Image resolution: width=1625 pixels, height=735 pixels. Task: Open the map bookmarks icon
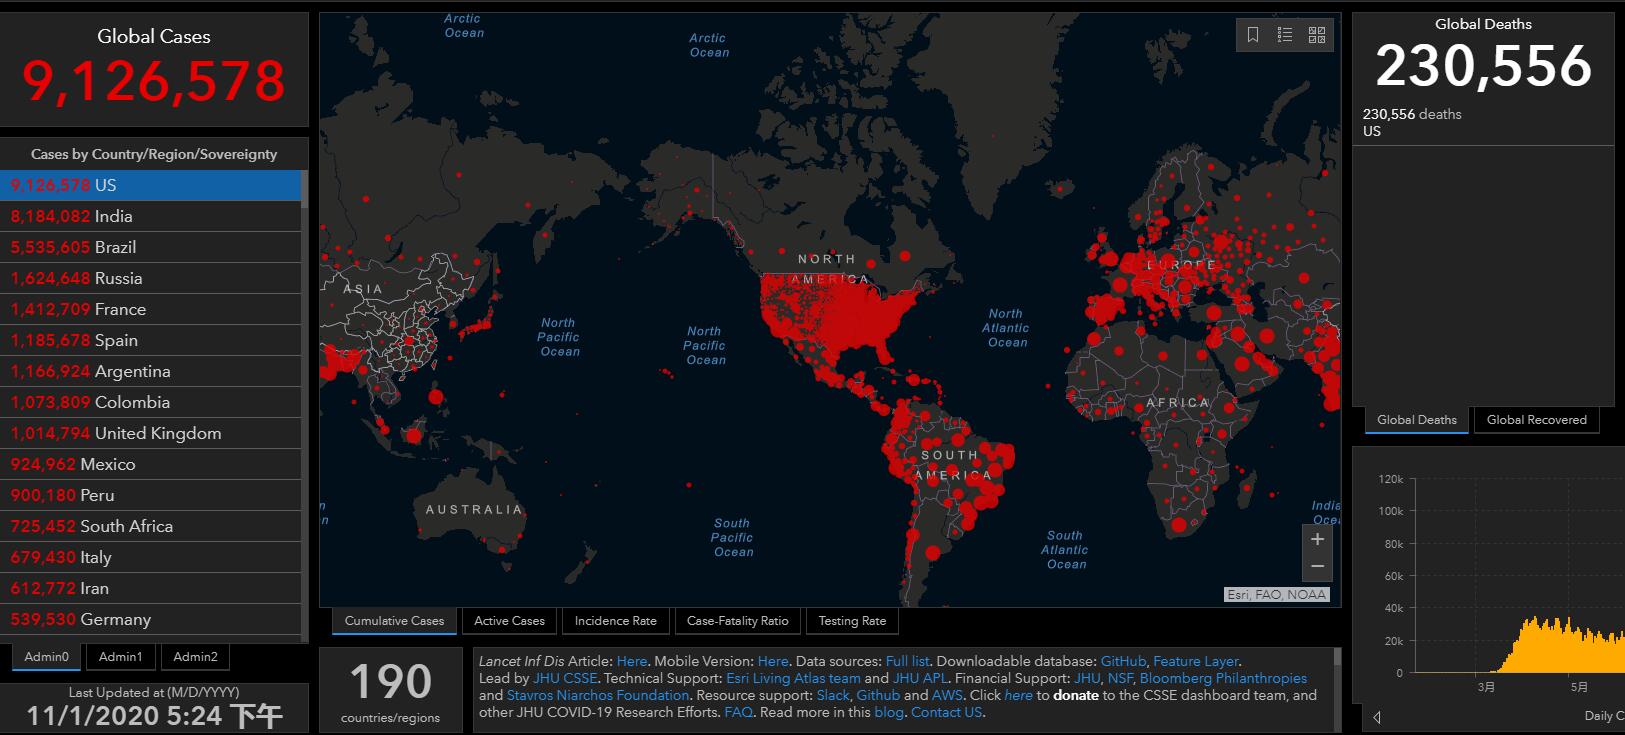pos(1253,35)
